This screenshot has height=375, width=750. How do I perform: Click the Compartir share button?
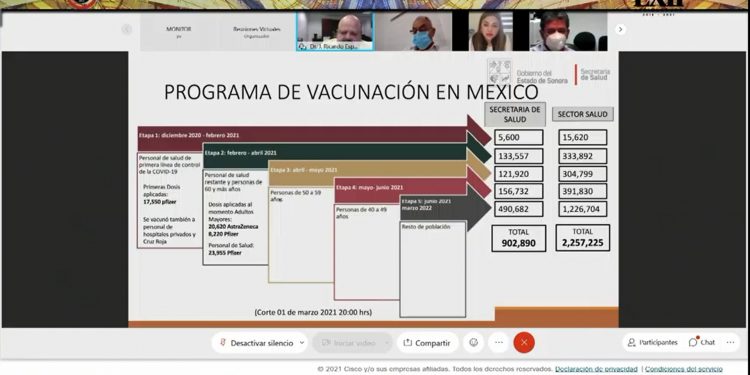[427, 343]
